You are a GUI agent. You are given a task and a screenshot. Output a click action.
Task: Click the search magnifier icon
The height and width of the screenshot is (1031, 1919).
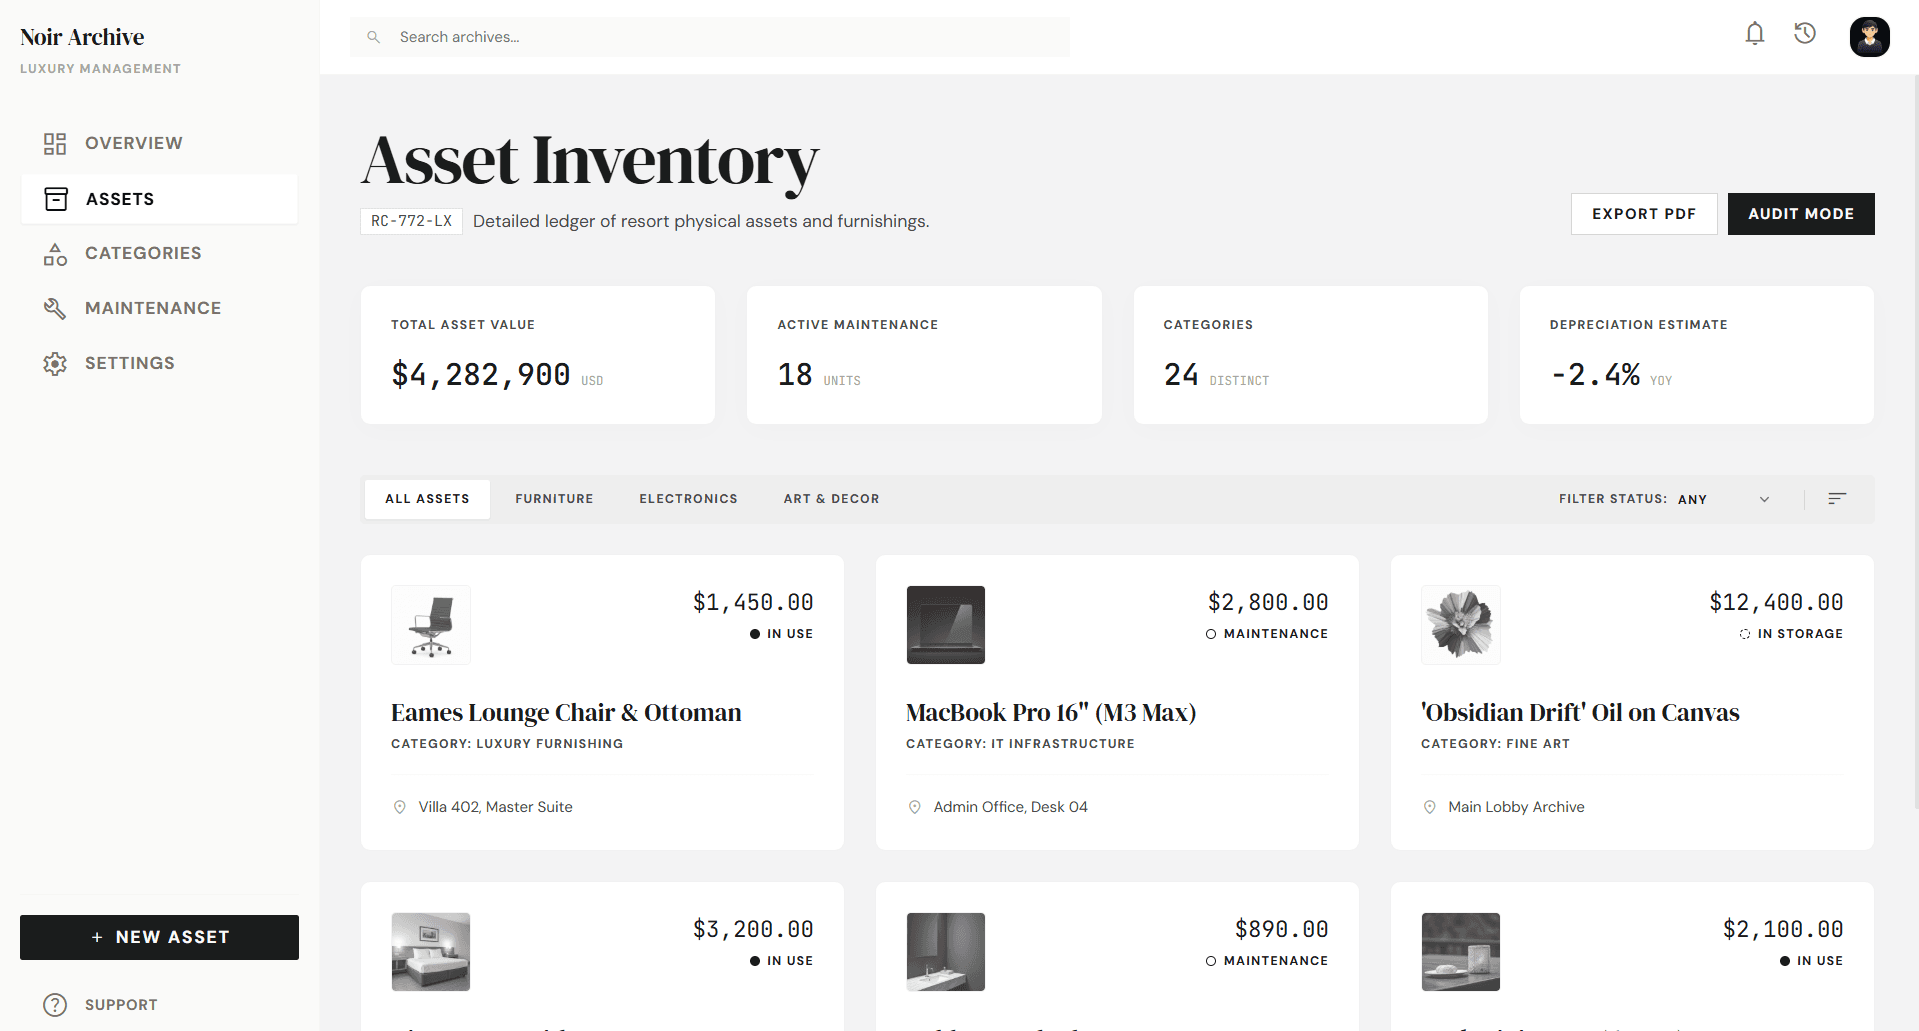[x=373, y=37]
